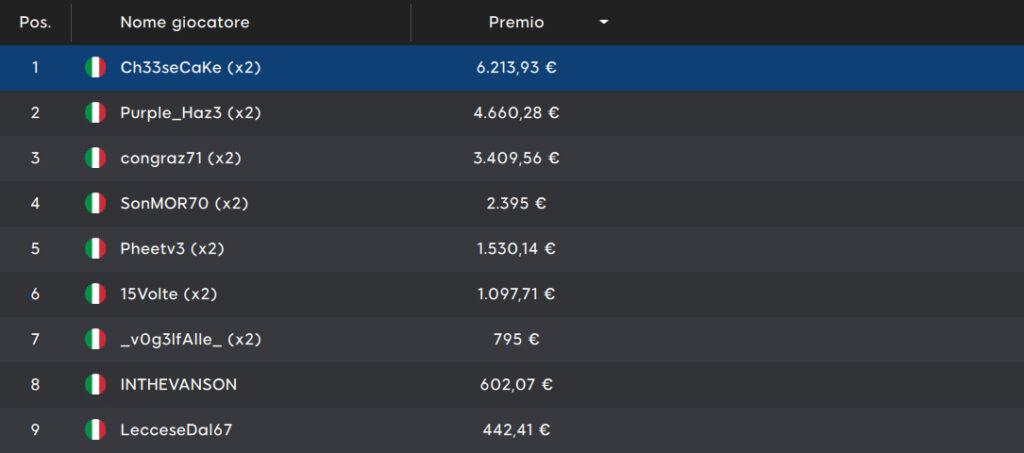The width and height of the screenshot is (1024, 453).
Task: Select player name Ch33seCaKe (x2)
Action: click(x=191, y=67)
